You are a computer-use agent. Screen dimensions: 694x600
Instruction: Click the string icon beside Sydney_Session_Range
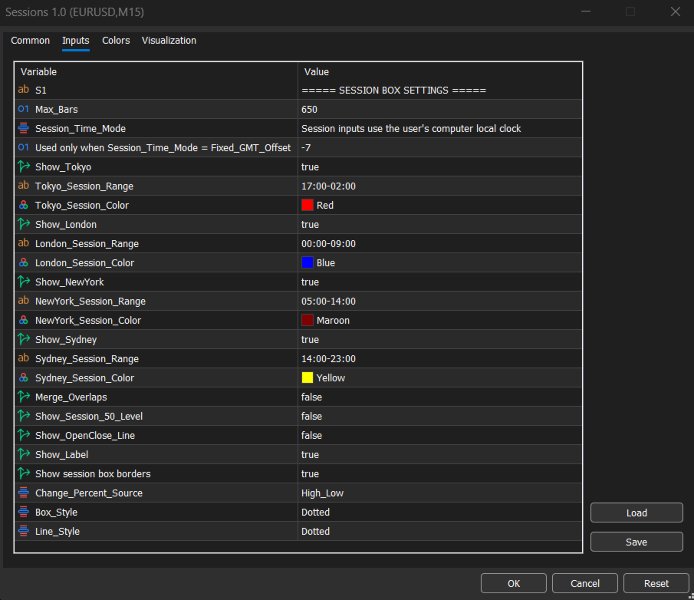pos(23,358)
